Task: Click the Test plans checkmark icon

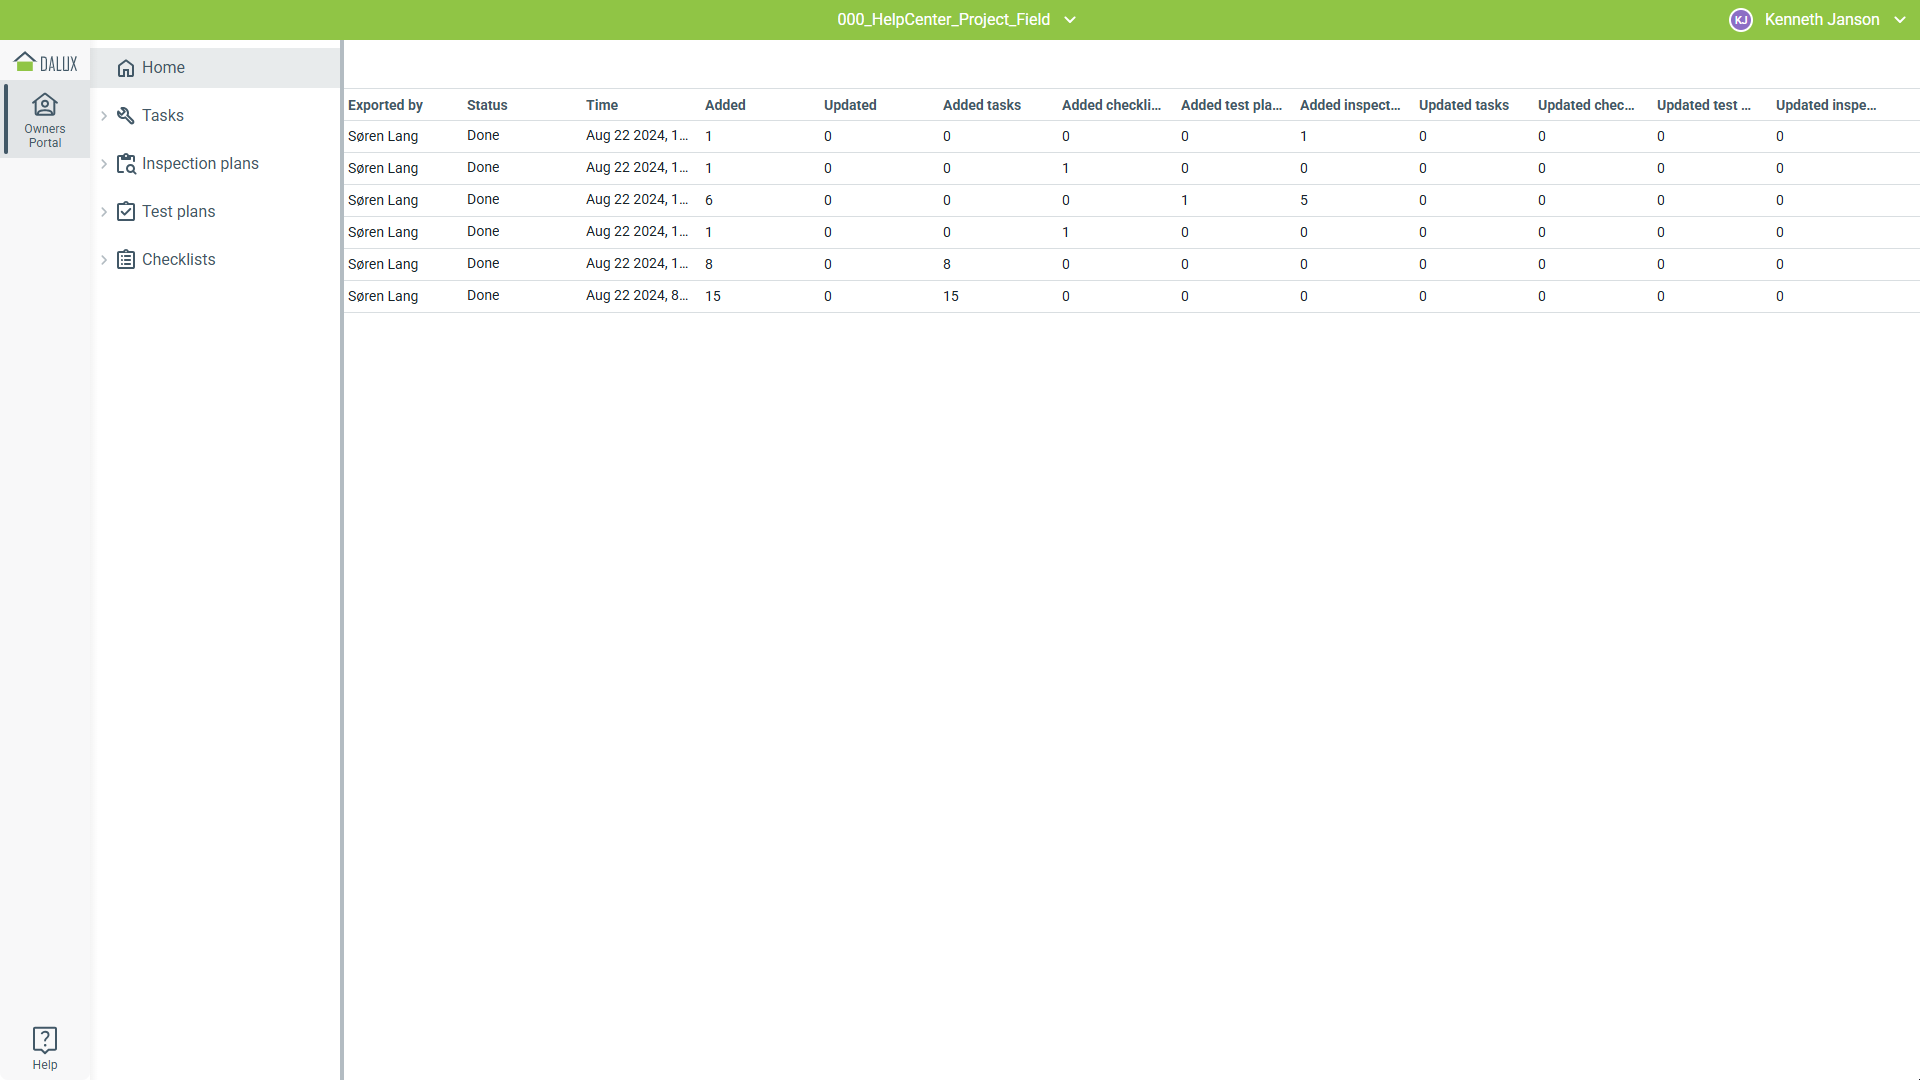Action: pyautogui.click(x=126, y=212)
